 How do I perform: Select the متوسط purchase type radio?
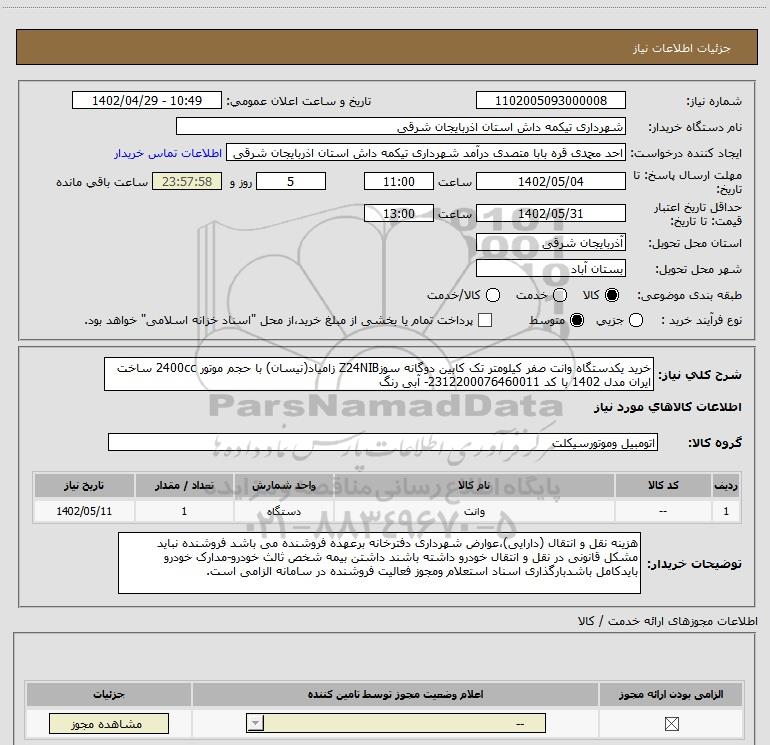point(577,320)
